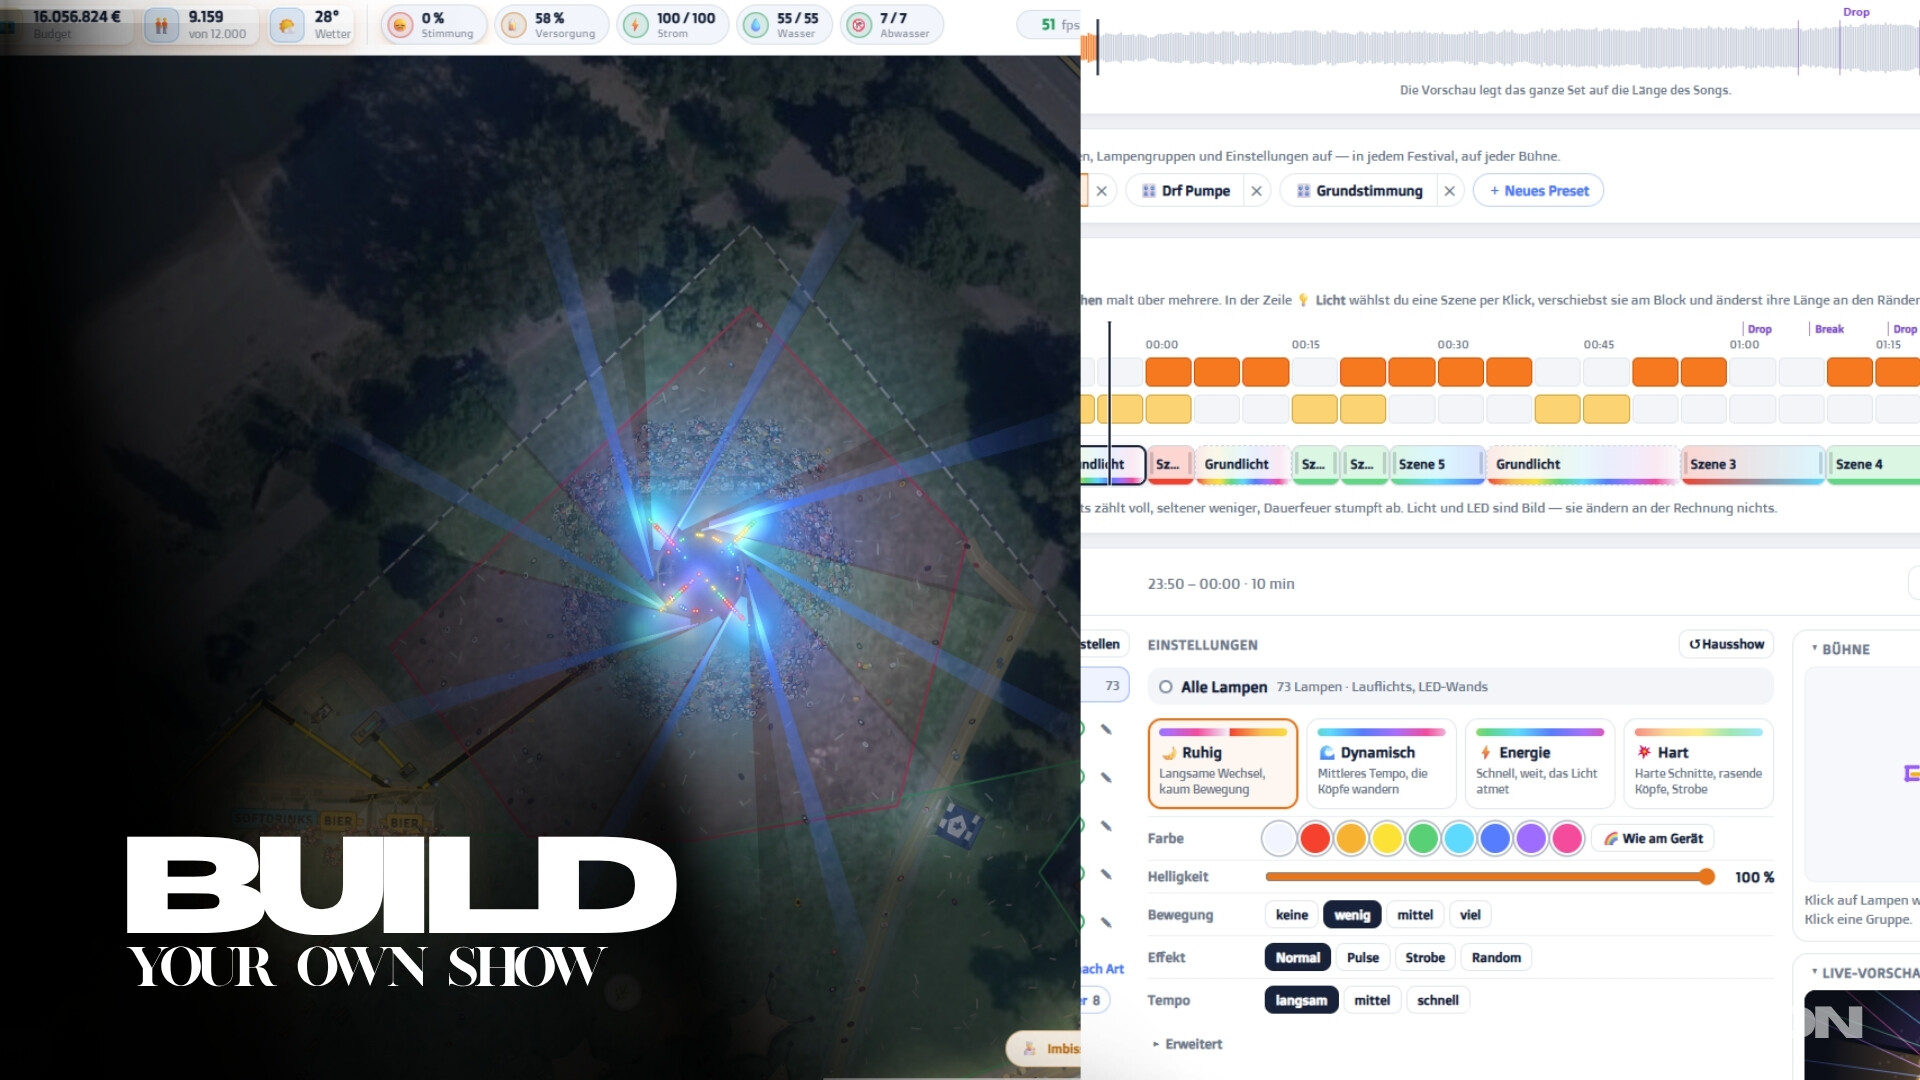Select the Energie mood card
Viewport: 1920px width, 1080px height.
click(x=1540, y=763)
